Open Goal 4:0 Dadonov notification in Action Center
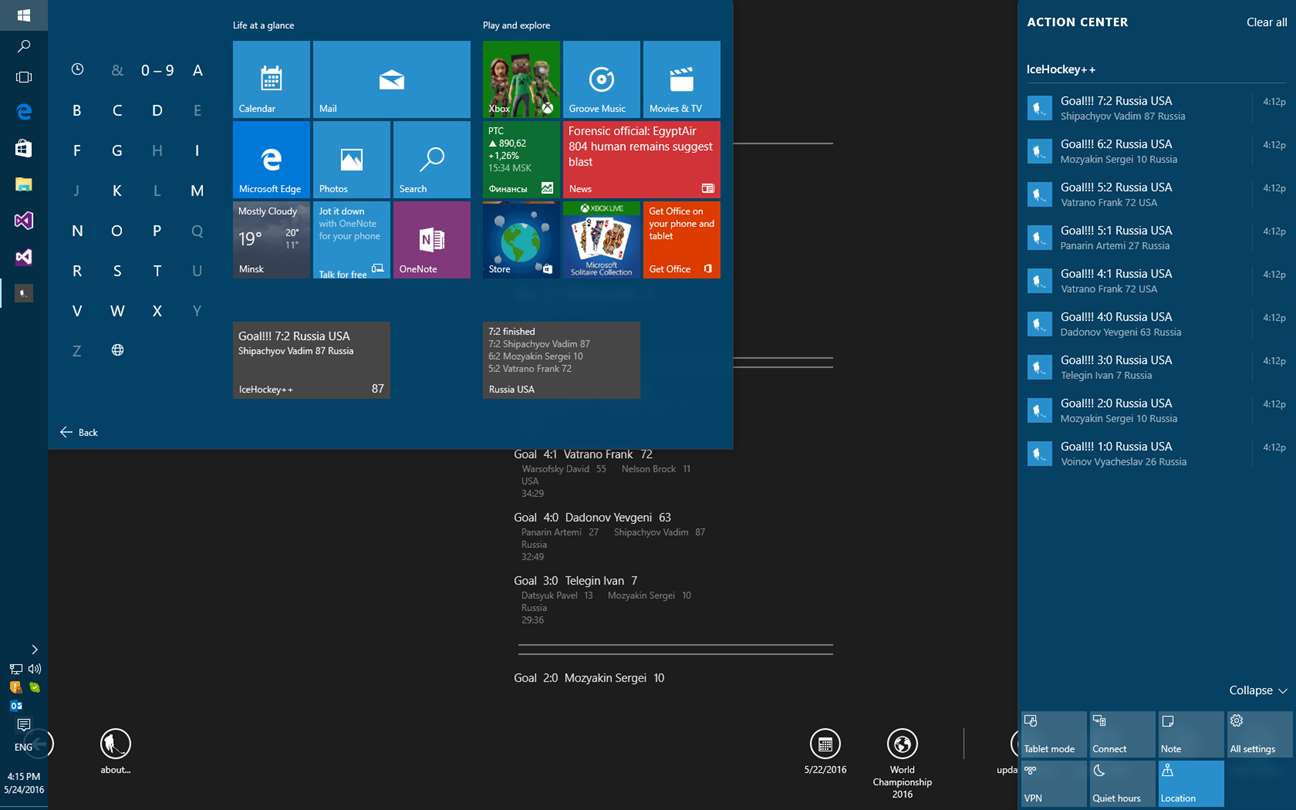Screen dimensions: 1296x810 coord(1156,324)
